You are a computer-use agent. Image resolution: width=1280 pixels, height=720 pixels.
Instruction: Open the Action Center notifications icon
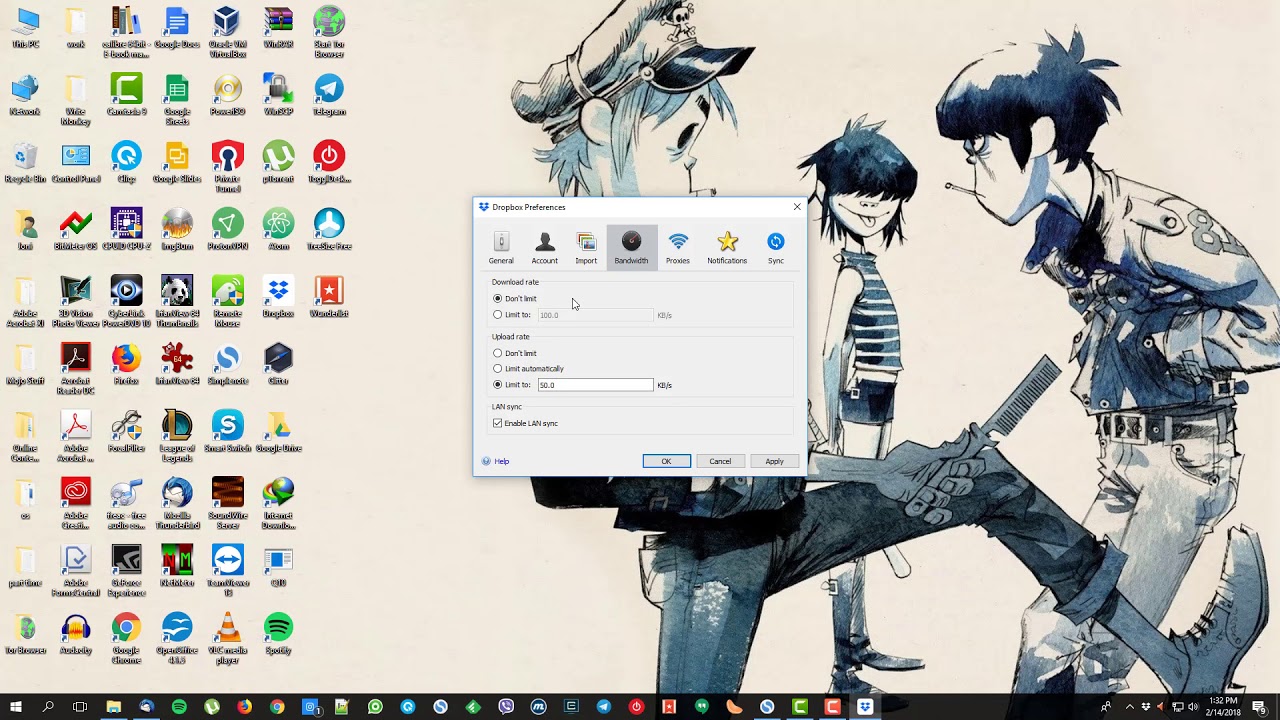pyautogui.click(x=1259, y=707)
